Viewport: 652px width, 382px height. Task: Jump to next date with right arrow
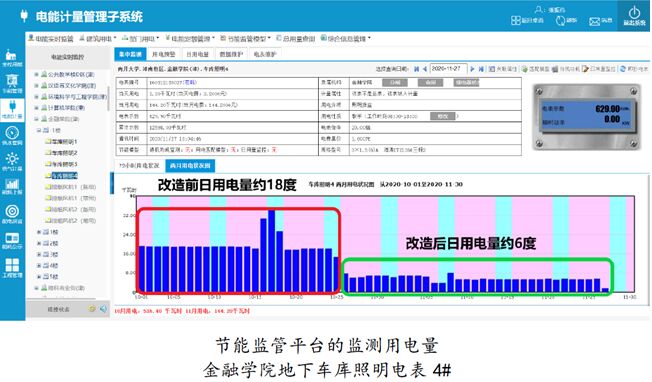[472, 69]
